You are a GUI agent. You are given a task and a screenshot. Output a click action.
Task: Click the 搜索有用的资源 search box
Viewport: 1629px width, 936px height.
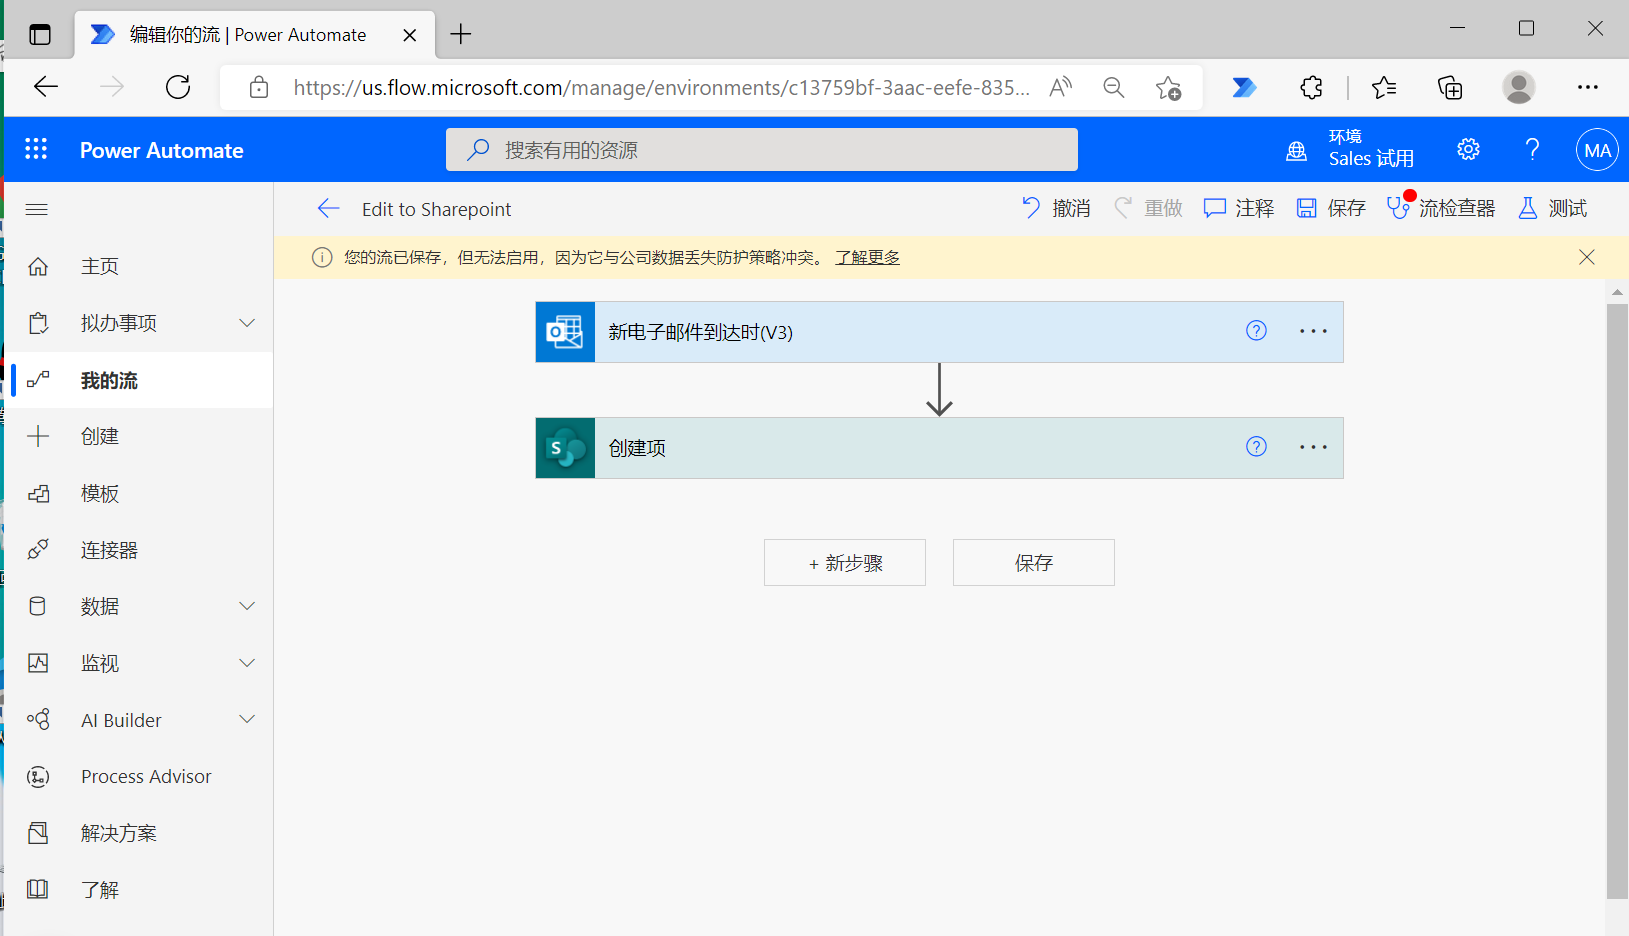tap(762, 150)
